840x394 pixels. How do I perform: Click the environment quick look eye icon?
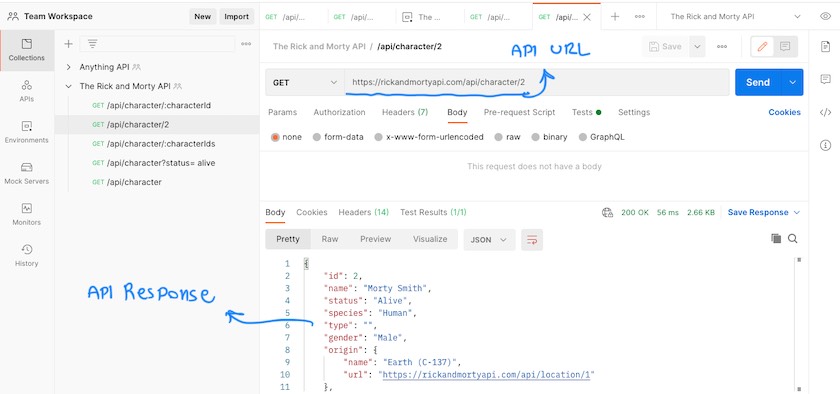click(825, 17)
